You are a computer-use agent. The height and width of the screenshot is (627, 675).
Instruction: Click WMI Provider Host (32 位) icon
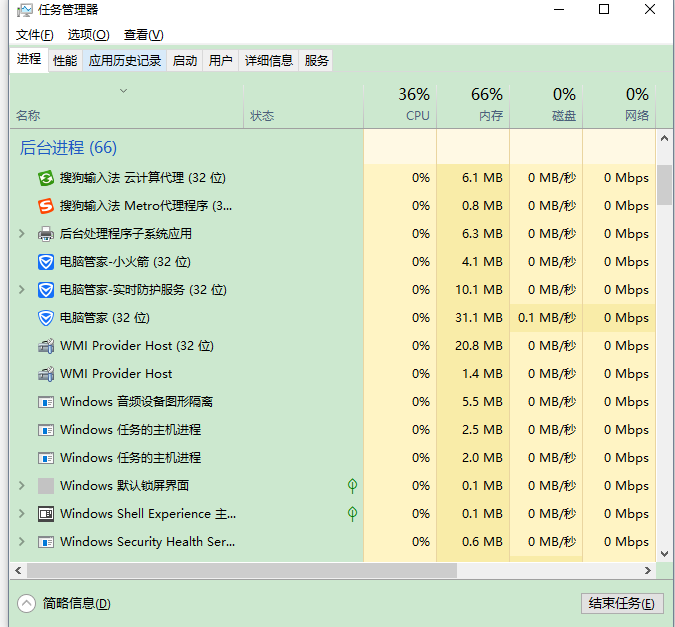click(x=46, y=346)
